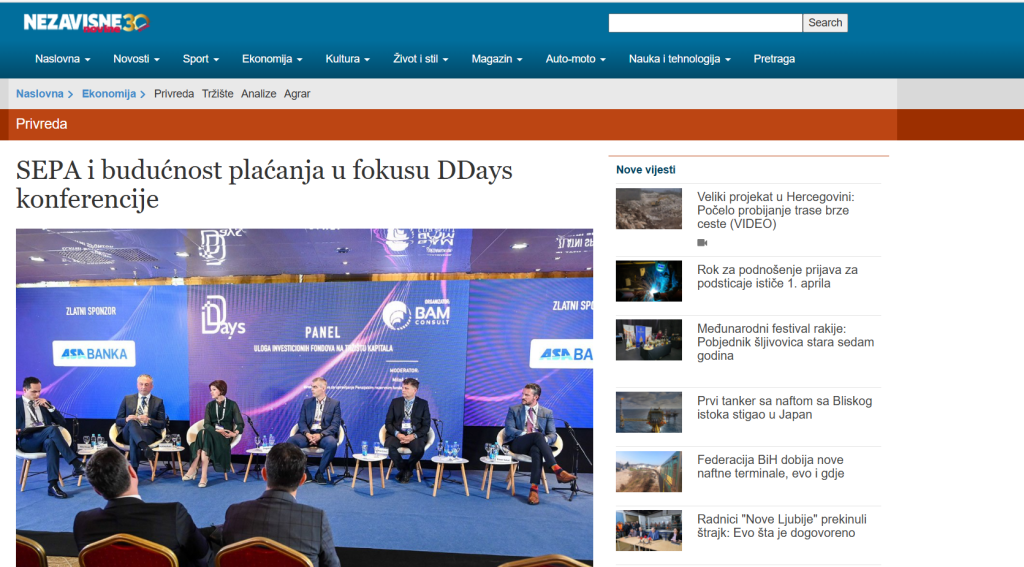Click video camera icon under Hercegovina article
The height and width of the screenshot is (567, 1024).
pos(702,242)
